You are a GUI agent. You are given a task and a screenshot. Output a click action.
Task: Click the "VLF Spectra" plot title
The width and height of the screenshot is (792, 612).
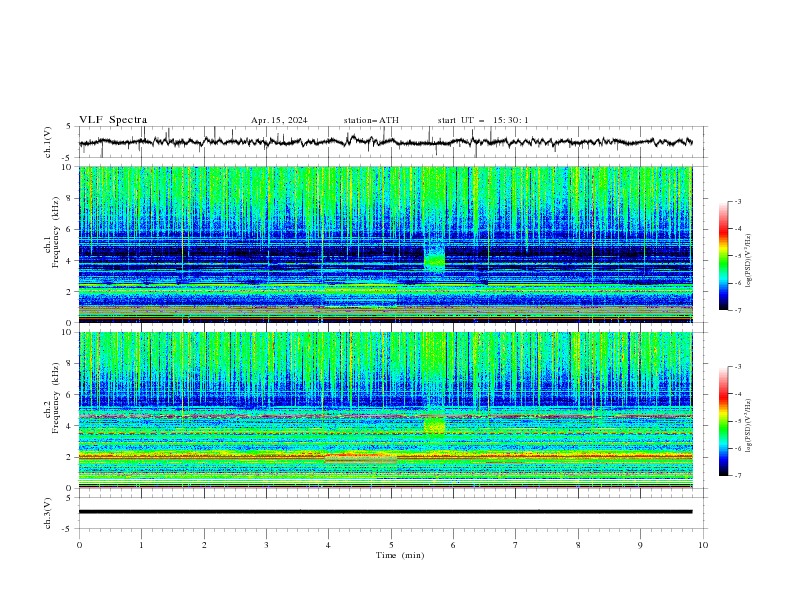(113, 120)
